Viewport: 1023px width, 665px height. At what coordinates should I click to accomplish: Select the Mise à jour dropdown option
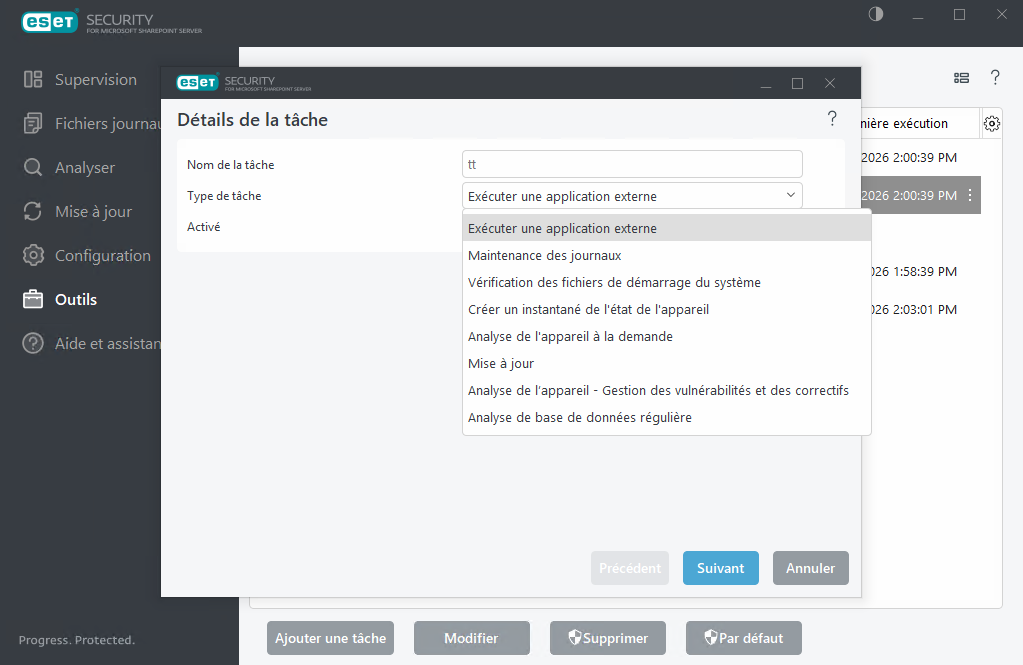coord(666,363)
